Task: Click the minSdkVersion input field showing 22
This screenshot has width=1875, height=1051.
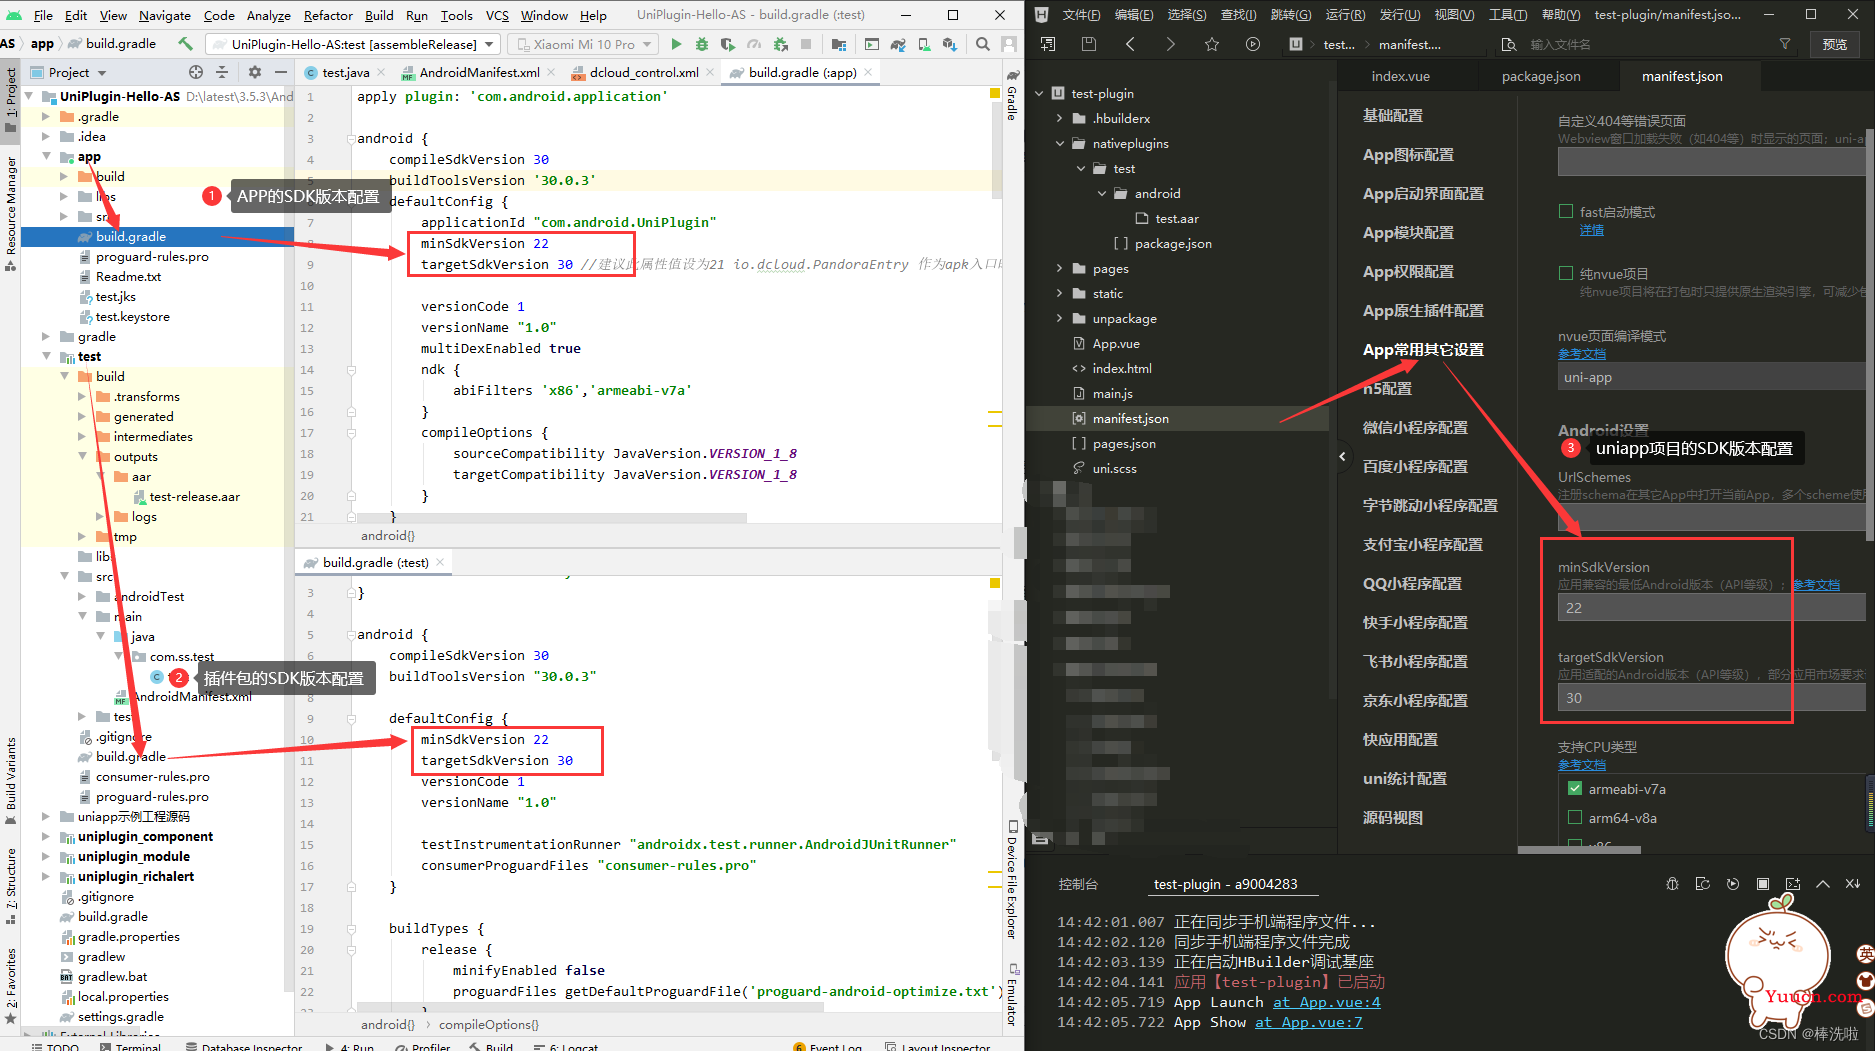Action: pos(1711,607)
